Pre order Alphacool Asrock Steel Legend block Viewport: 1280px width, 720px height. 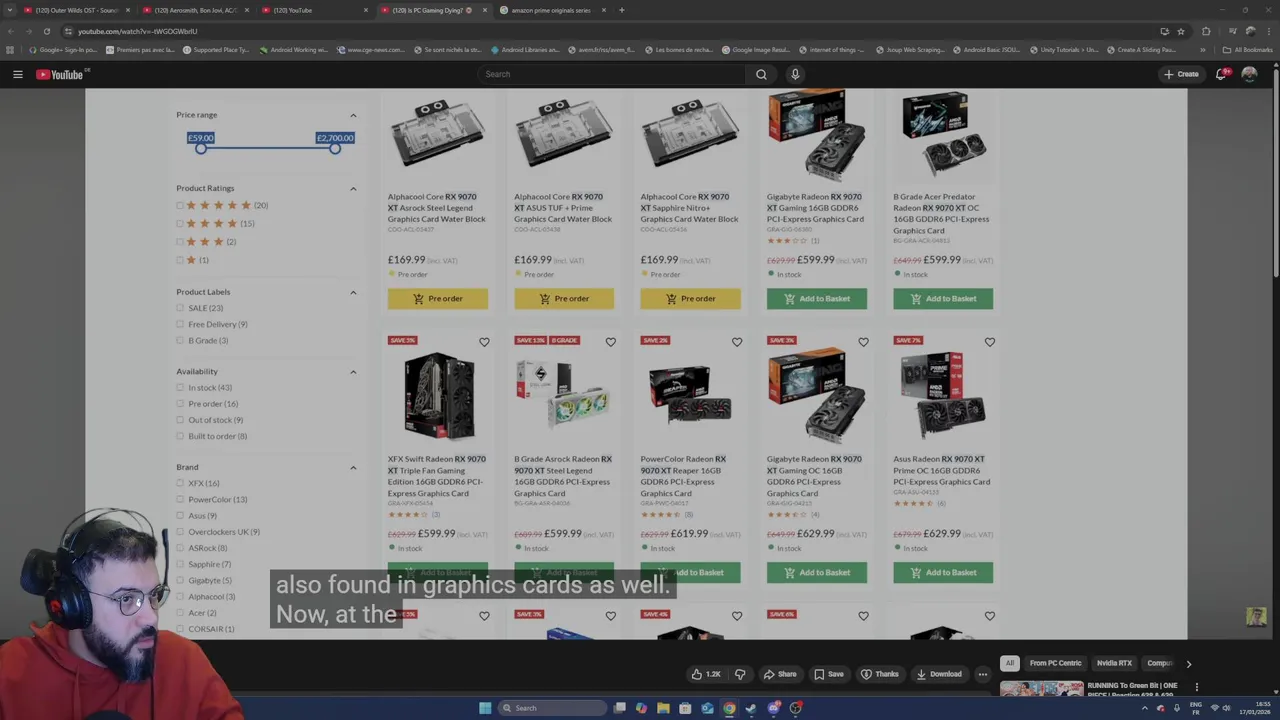point(438,298)
